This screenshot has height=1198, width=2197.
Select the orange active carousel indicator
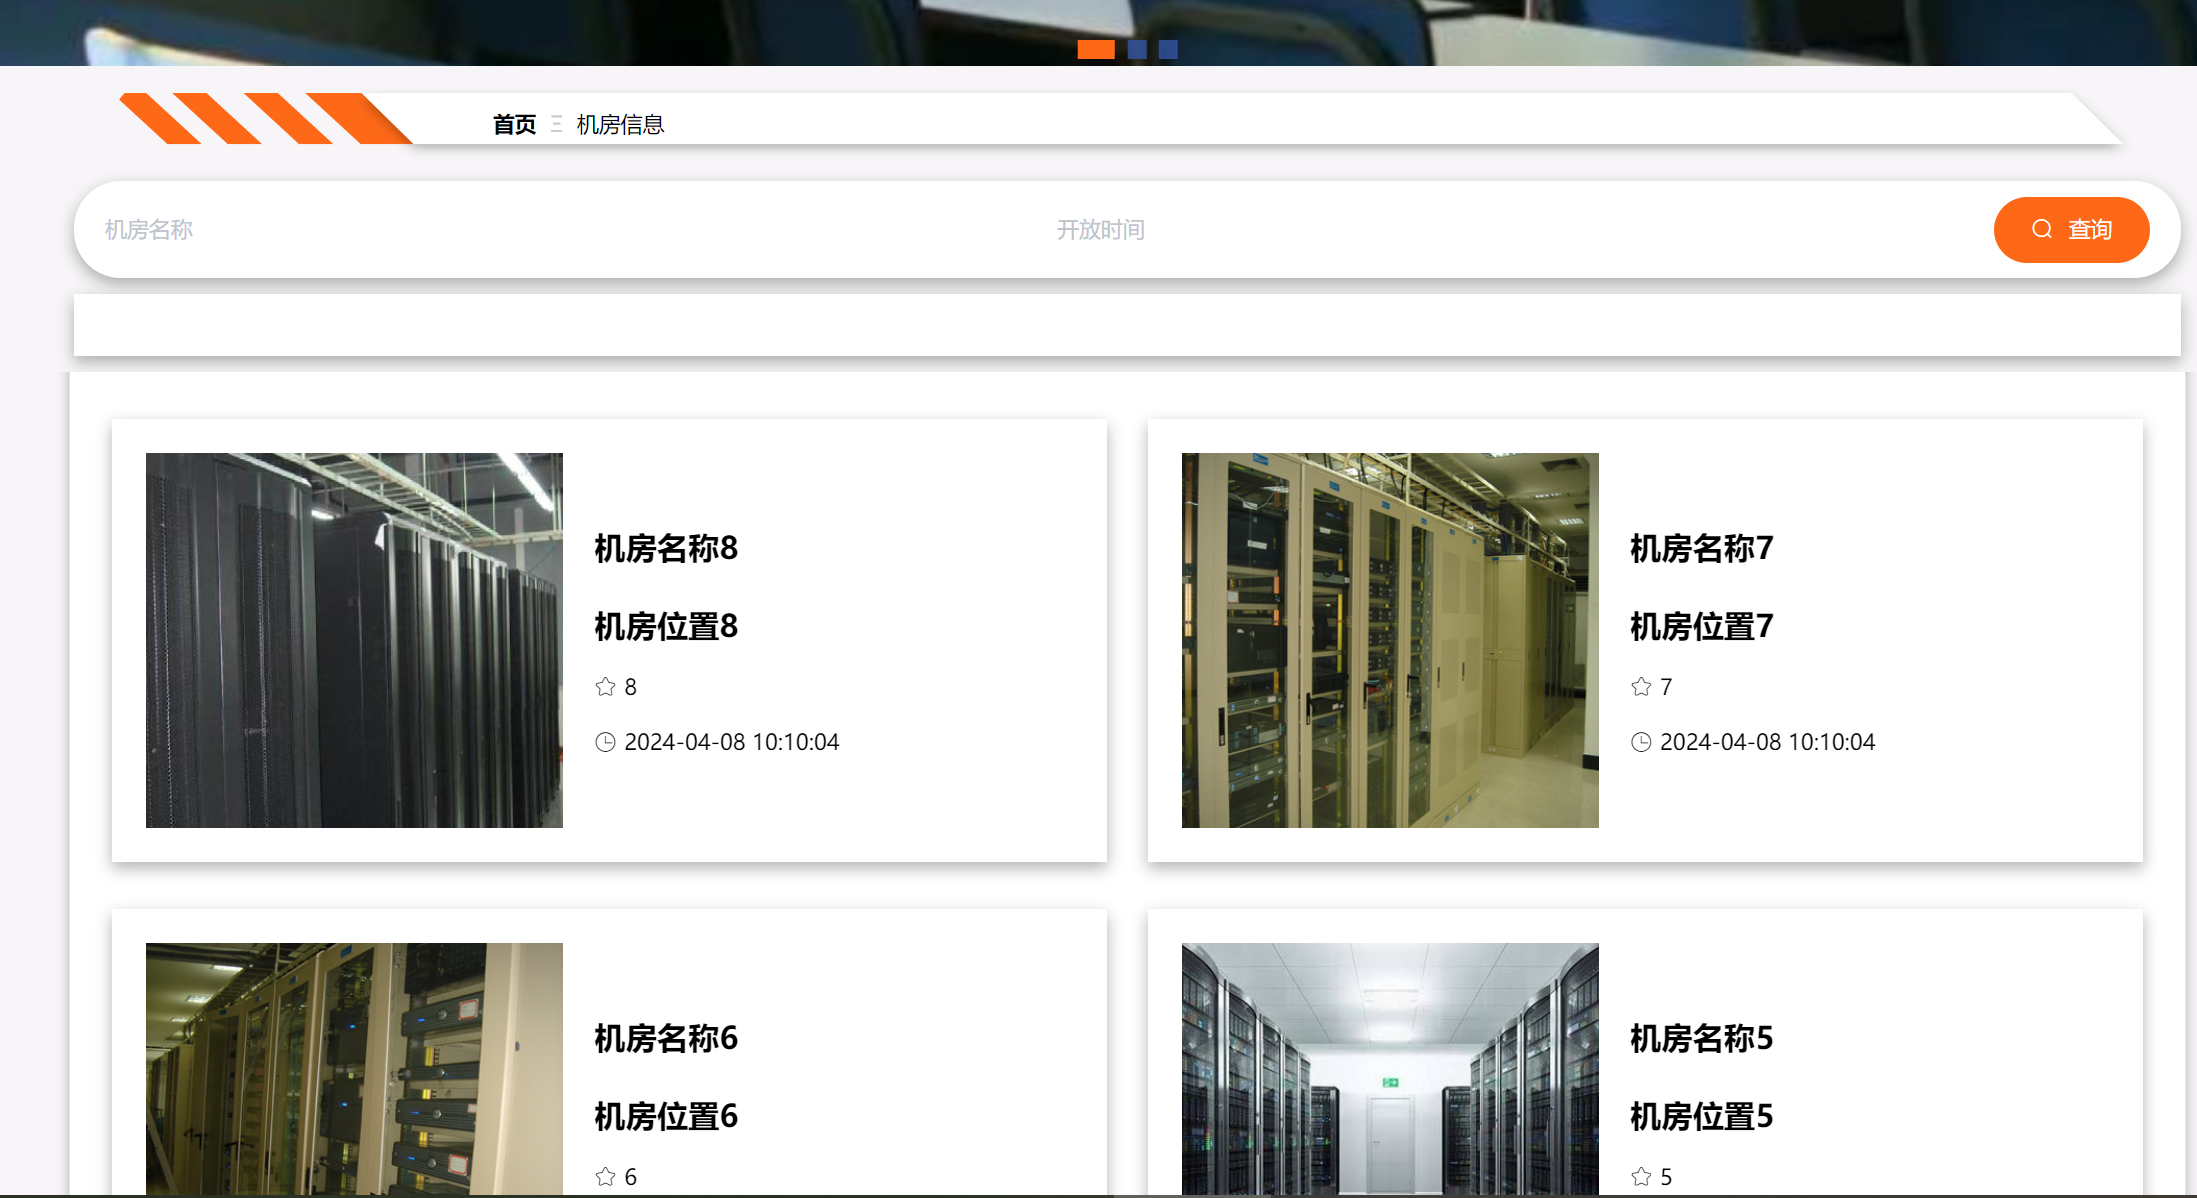[x=1096, y=50]
